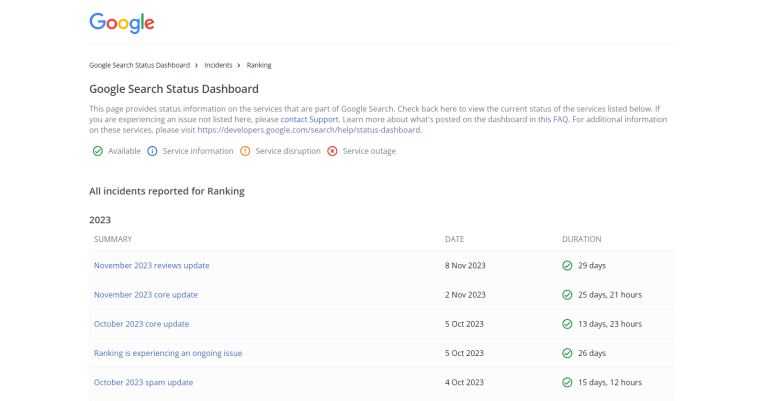Click the red Service outage icon

332,151
